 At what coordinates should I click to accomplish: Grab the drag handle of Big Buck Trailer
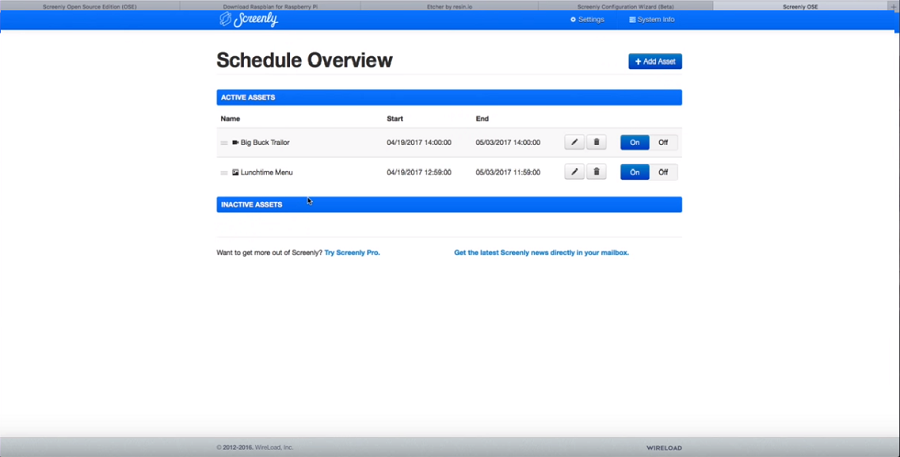pyautogui.click(x=224, y=143)
